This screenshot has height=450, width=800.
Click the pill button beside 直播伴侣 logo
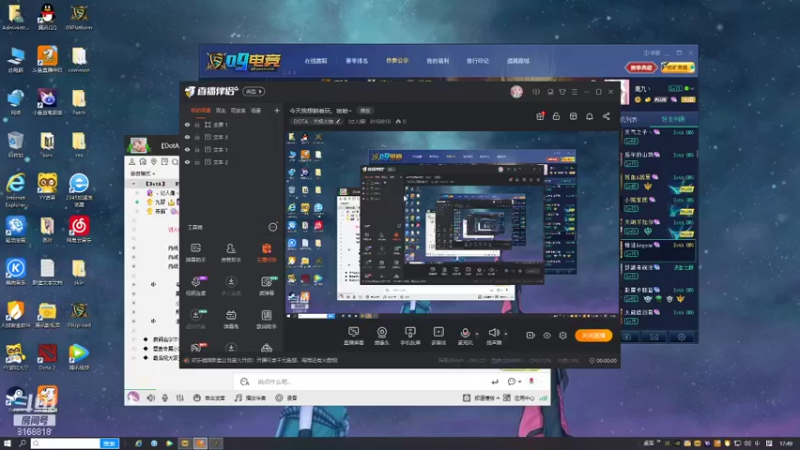(x=254, y=92)
